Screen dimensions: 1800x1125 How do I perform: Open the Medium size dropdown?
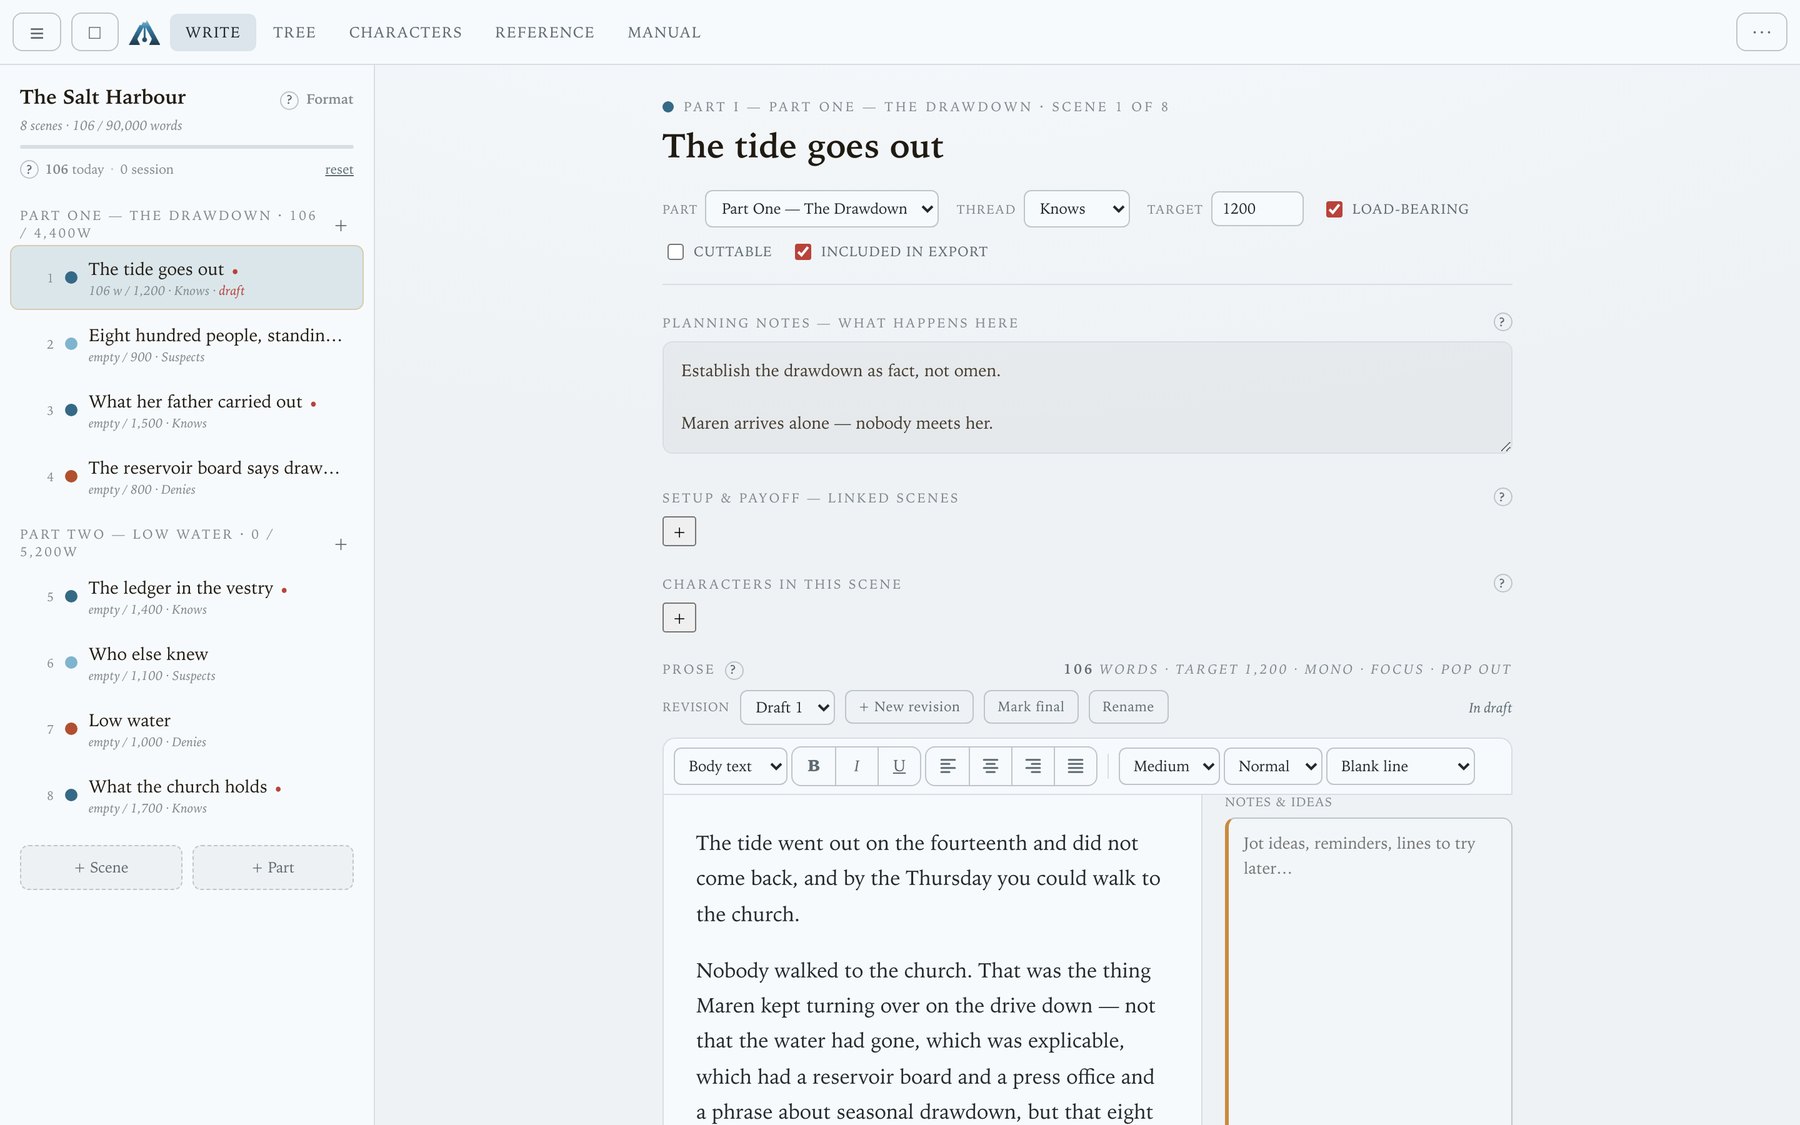[x=1169, y=766]
